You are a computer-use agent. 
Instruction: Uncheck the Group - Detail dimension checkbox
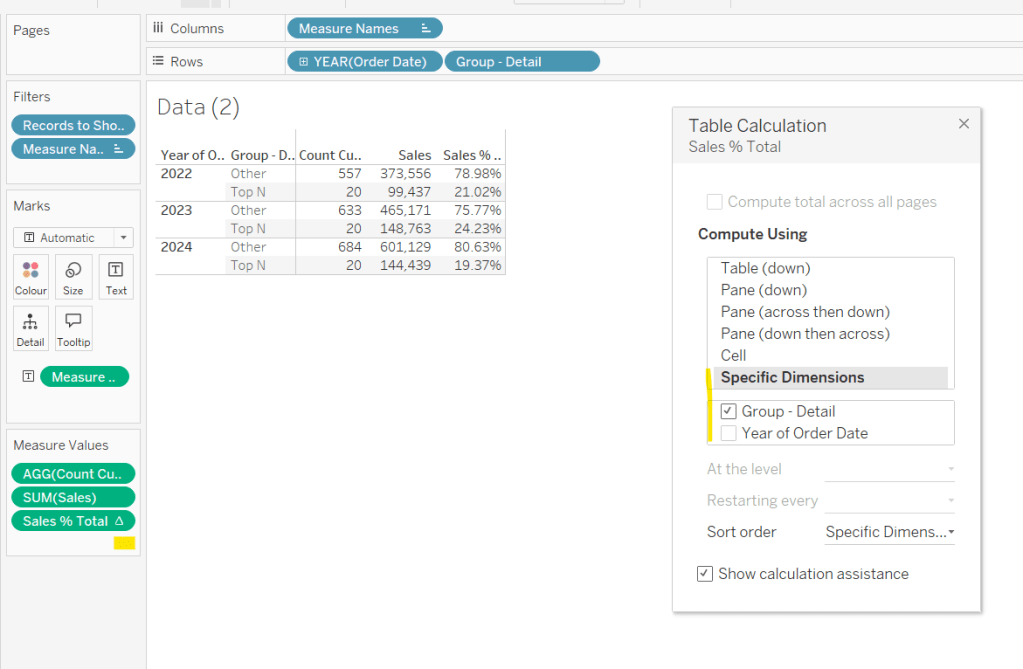pos(729,411)
